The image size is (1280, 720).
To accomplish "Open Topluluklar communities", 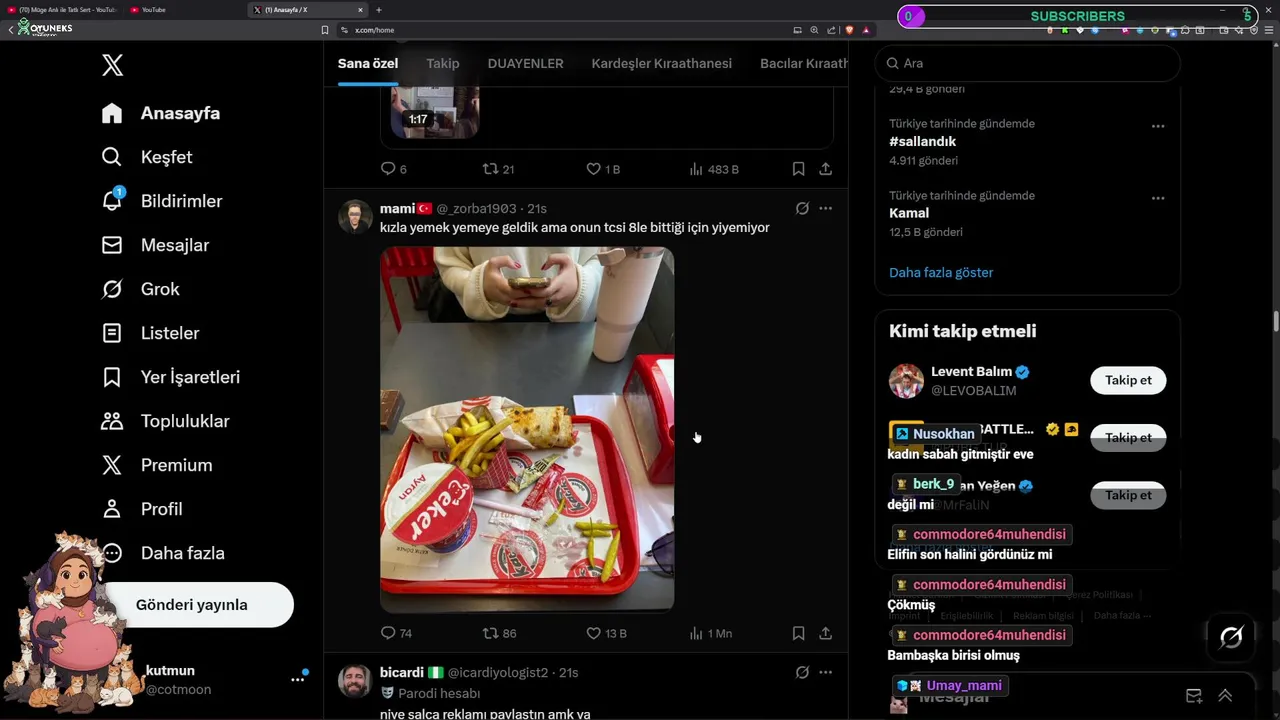I will coord(165,421).
